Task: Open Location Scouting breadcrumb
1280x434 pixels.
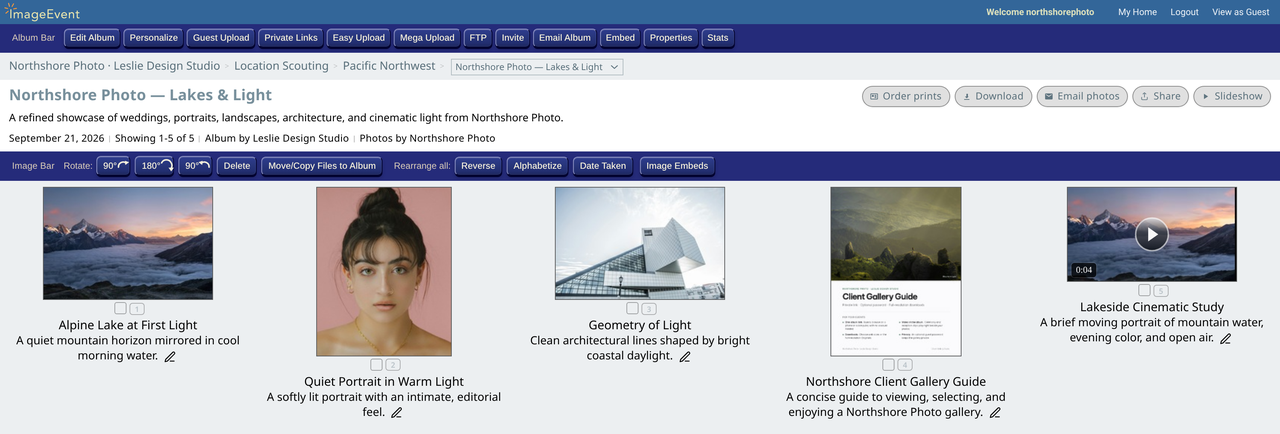Action: pos(281,66)
